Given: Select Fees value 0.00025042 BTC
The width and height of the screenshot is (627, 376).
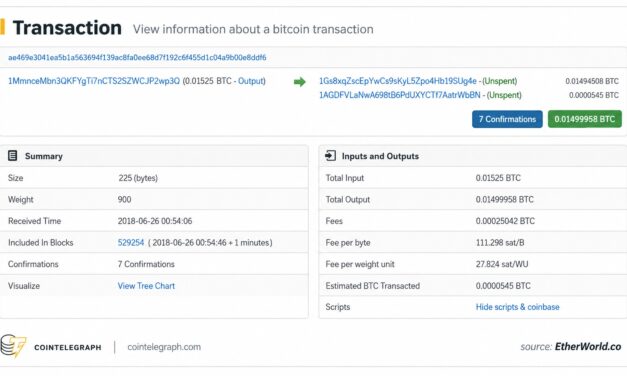Looking at the screenshot, I should (x=505, y=221).
